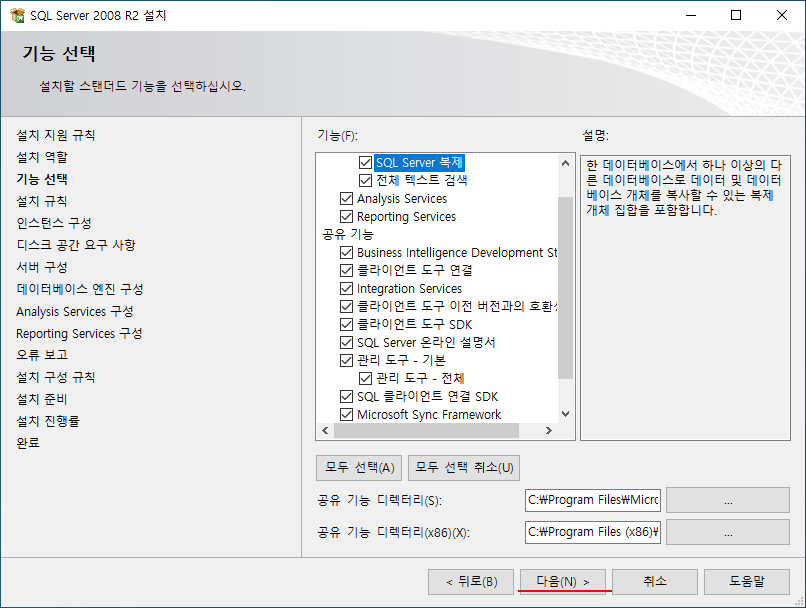This screenshot has width=806, height=608.
Task: Click the vertical scrollbar thumb in feature list
Action: pos(565,288)
